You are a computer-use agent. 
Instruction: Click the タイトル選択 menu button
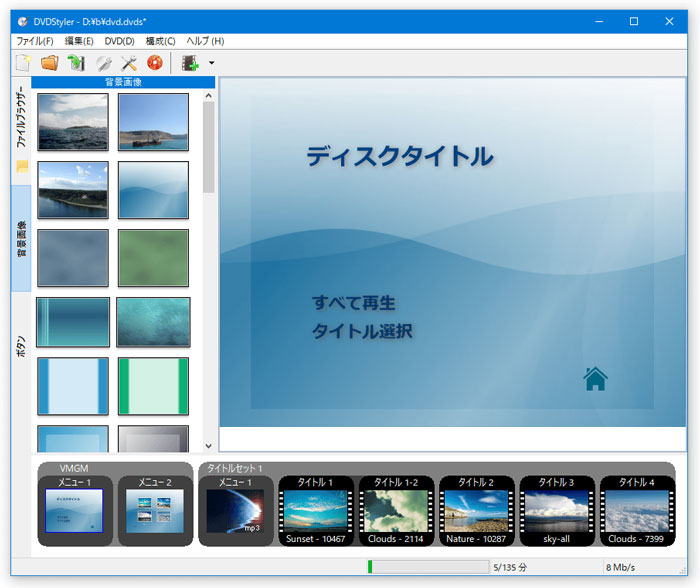tap(362, 331)
